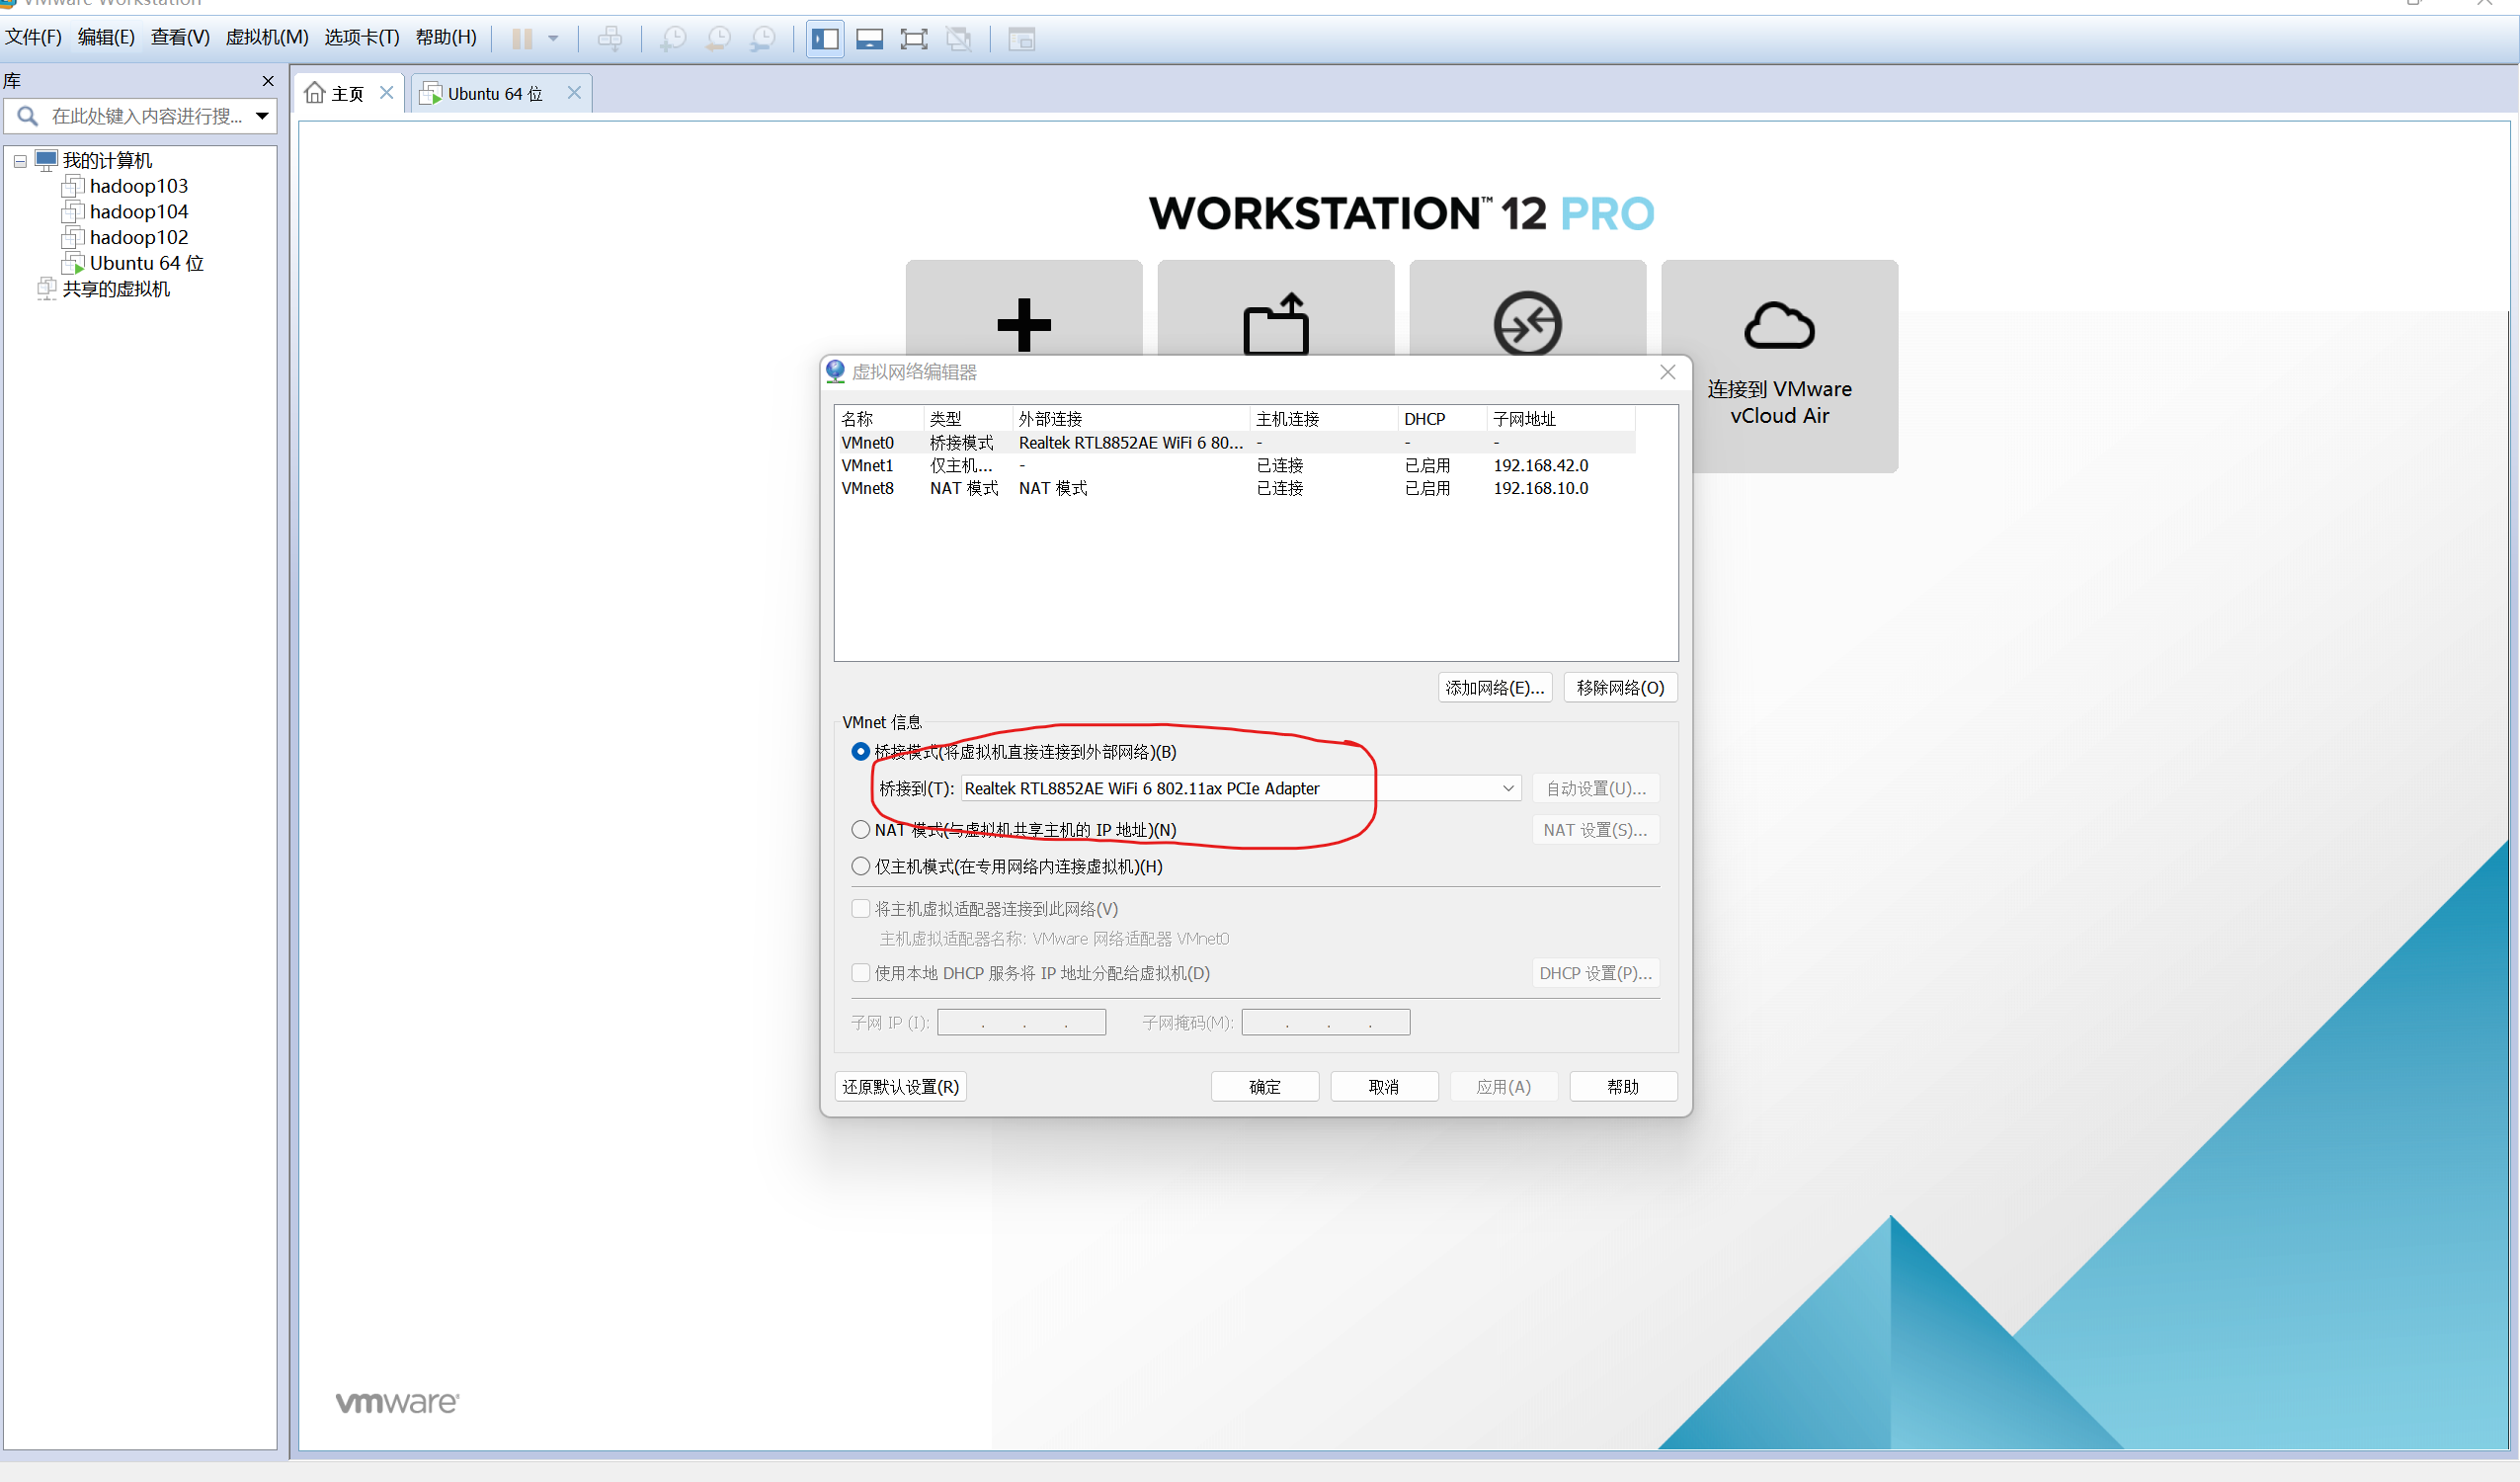Open the 虚拟机(M) menu
Screen dimensions: 2520x1482
(266, 37)
